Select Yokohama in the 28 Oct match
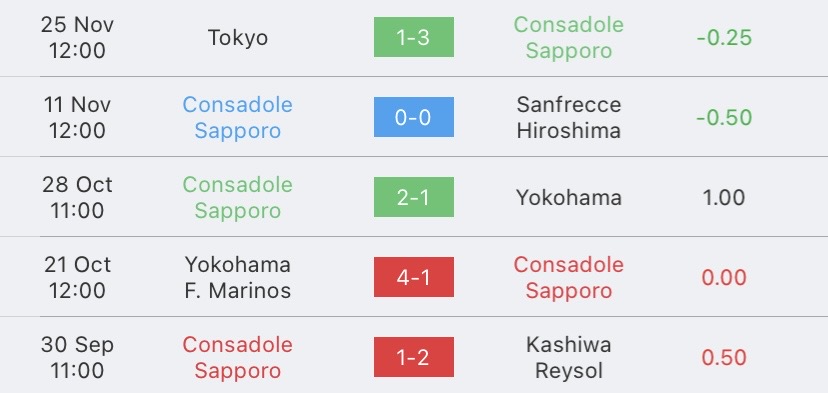Viewport: 828px width, 393px height. [569, 198]
